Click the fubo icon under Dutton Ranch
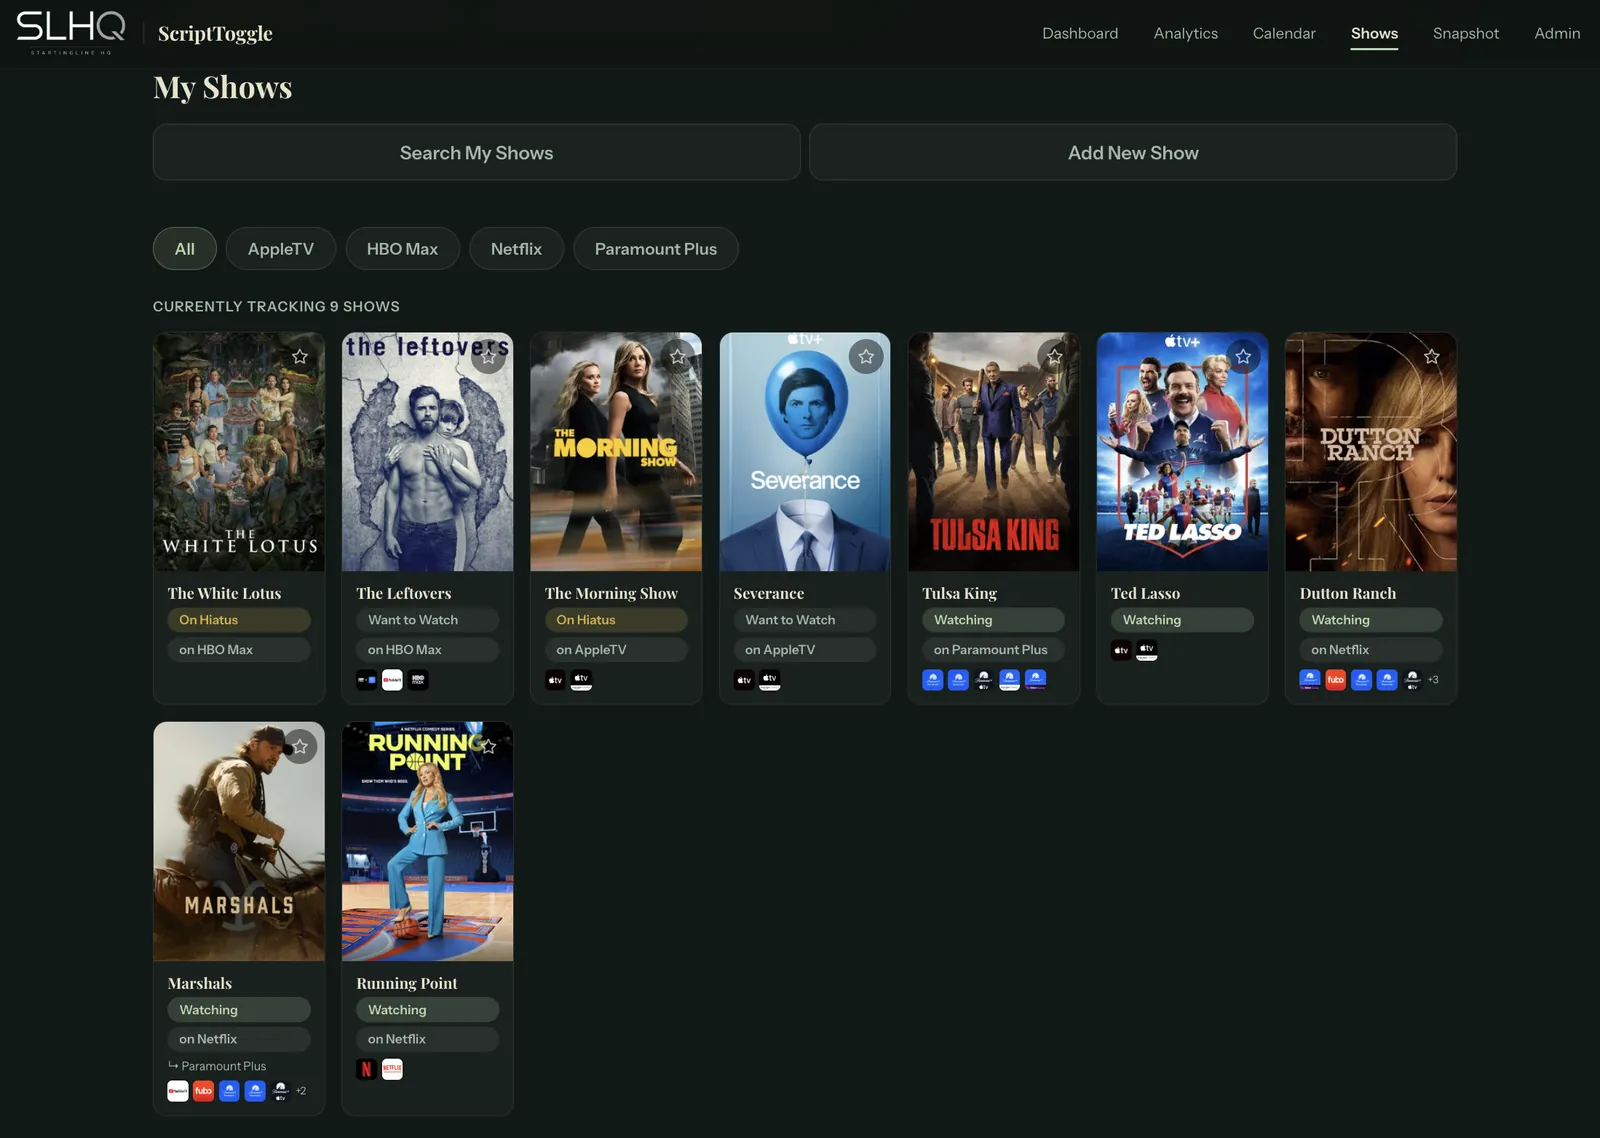Screen dimensions: 1600x1138 [1336, 680]
